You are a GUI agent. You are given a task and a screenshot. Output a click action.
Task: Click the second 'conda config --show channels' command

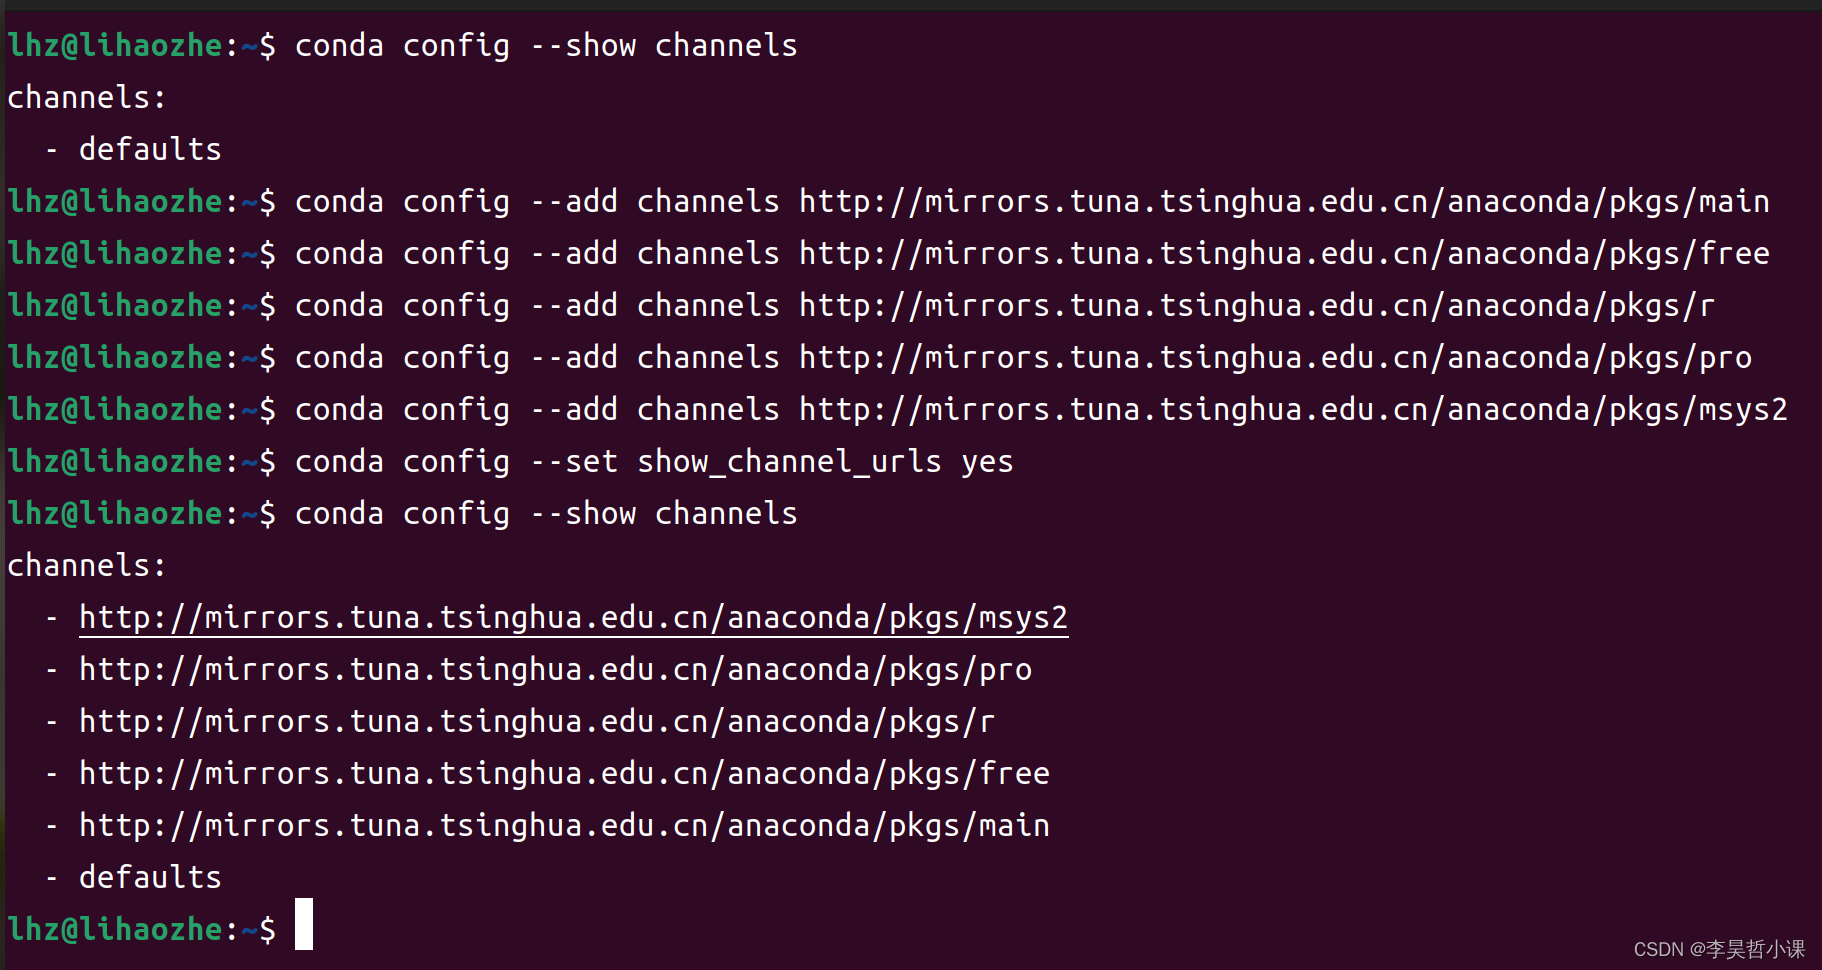pyautogui.click(x=546, y=514)
